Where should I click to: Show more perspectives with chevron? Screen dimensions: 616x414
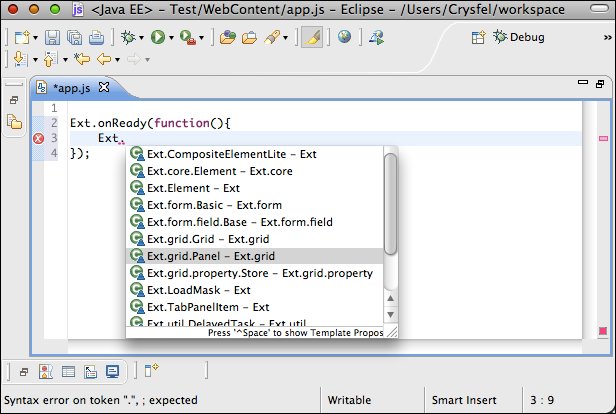[607, 38]
